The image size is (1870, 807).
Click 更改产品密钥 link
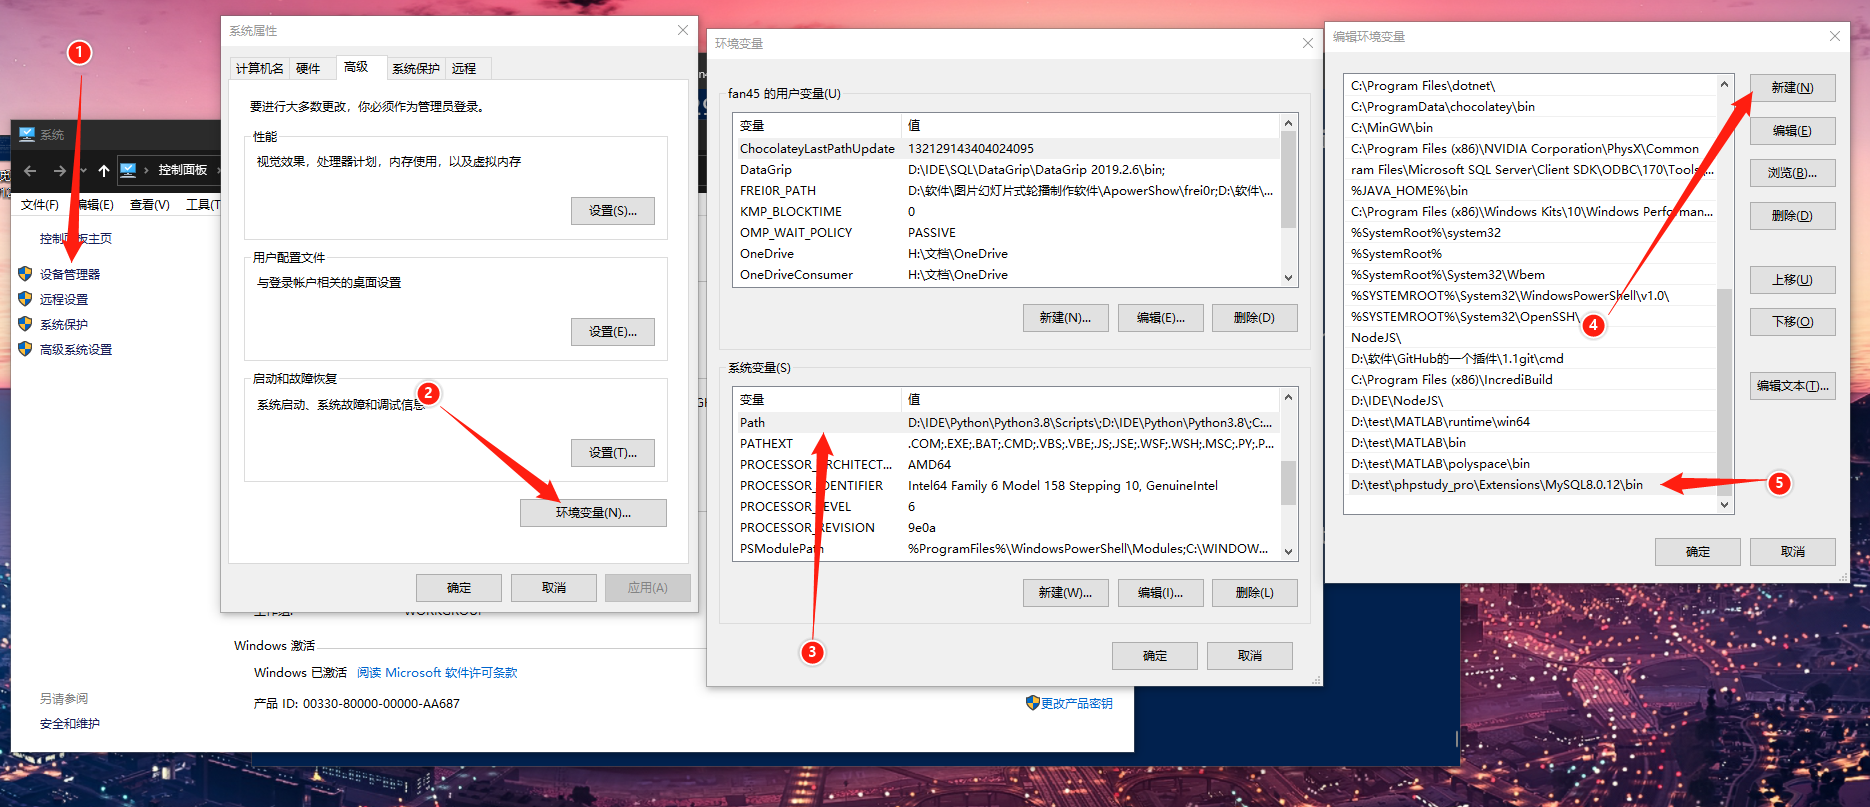1077,703
